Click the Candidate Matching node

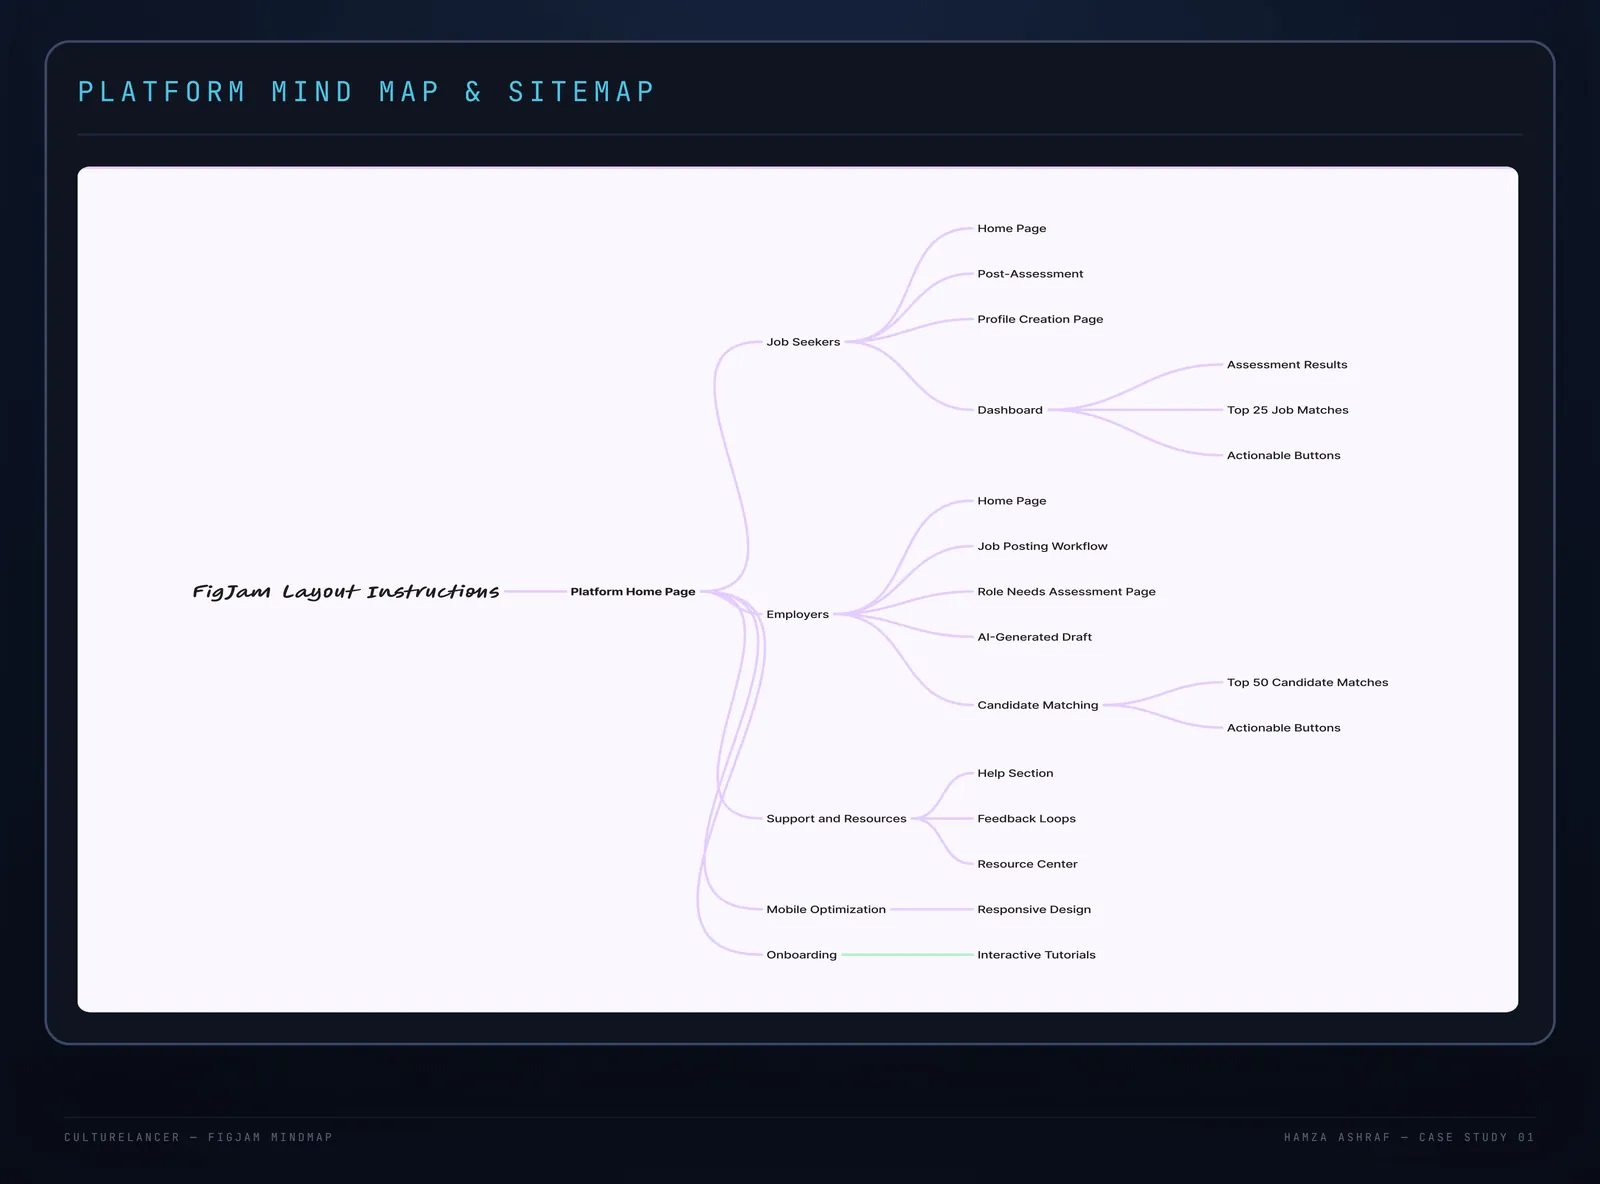[x=1038, y=705]
